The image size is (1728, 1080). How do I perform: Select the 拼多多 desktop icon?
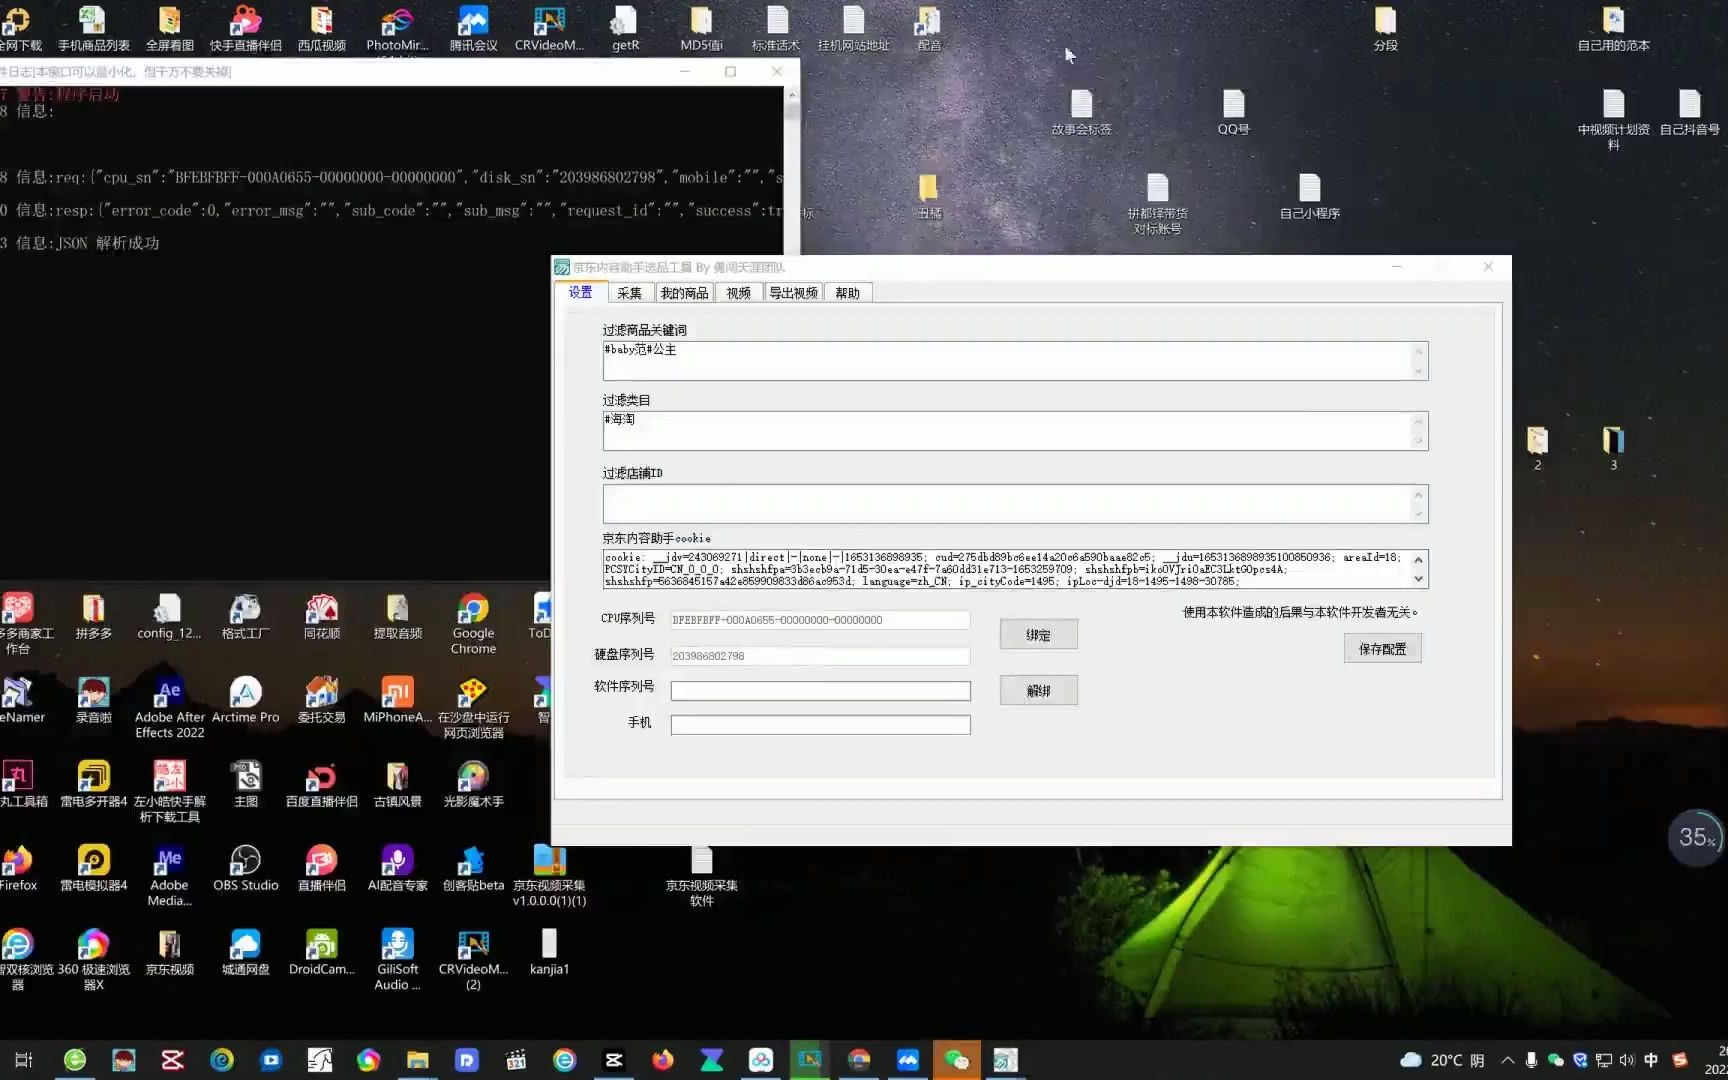tap(93, 616)
